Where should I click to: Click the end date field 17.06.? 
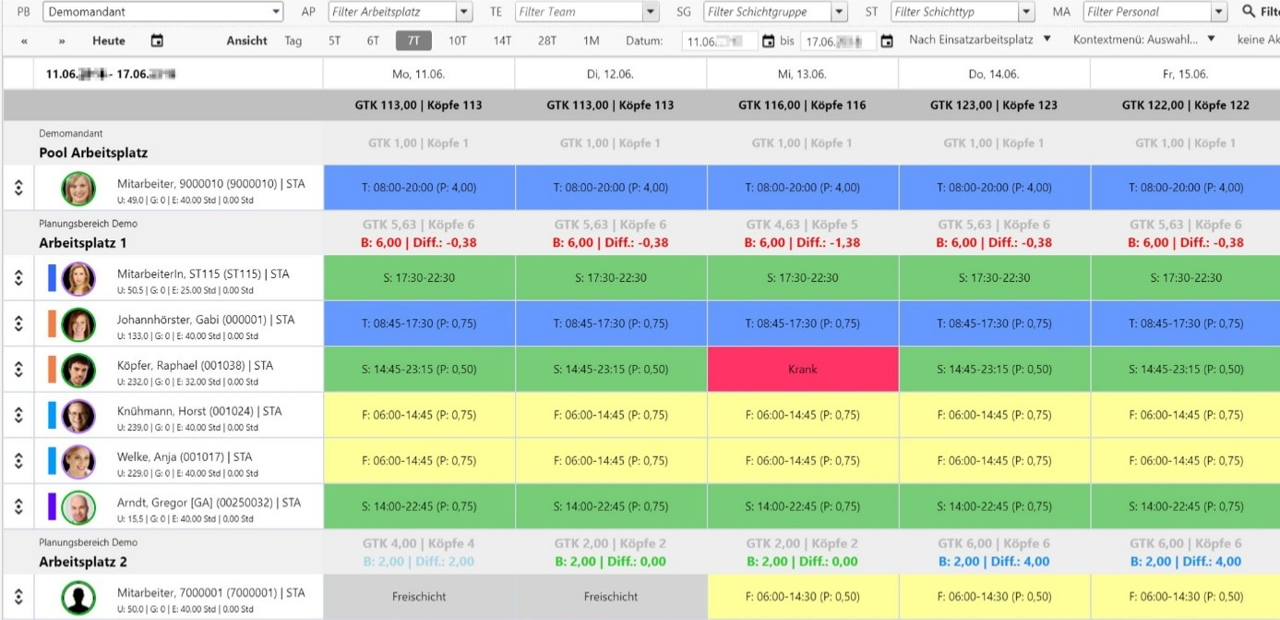[x=838, y=42]
